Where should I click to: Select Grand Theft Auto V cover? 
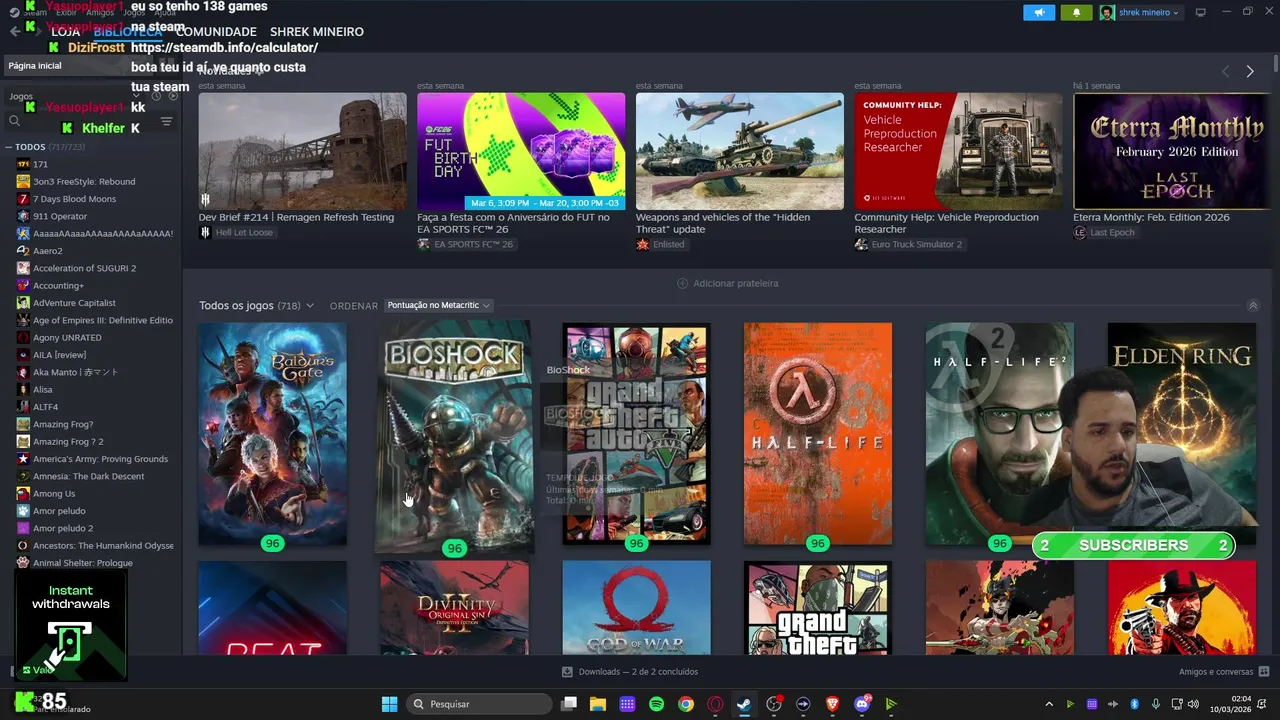point(636,434)
